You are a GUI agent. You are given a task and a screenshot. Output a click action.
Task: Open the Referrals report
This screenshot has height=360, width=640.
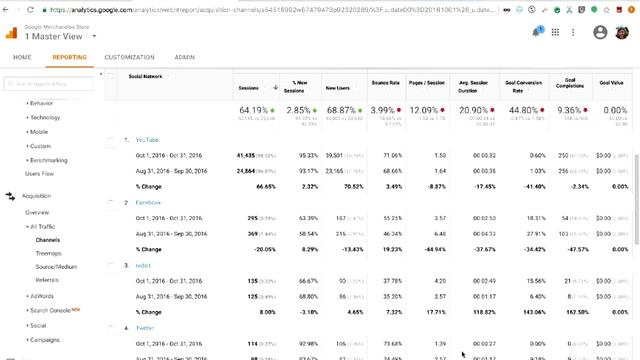[x=47, y=280]
